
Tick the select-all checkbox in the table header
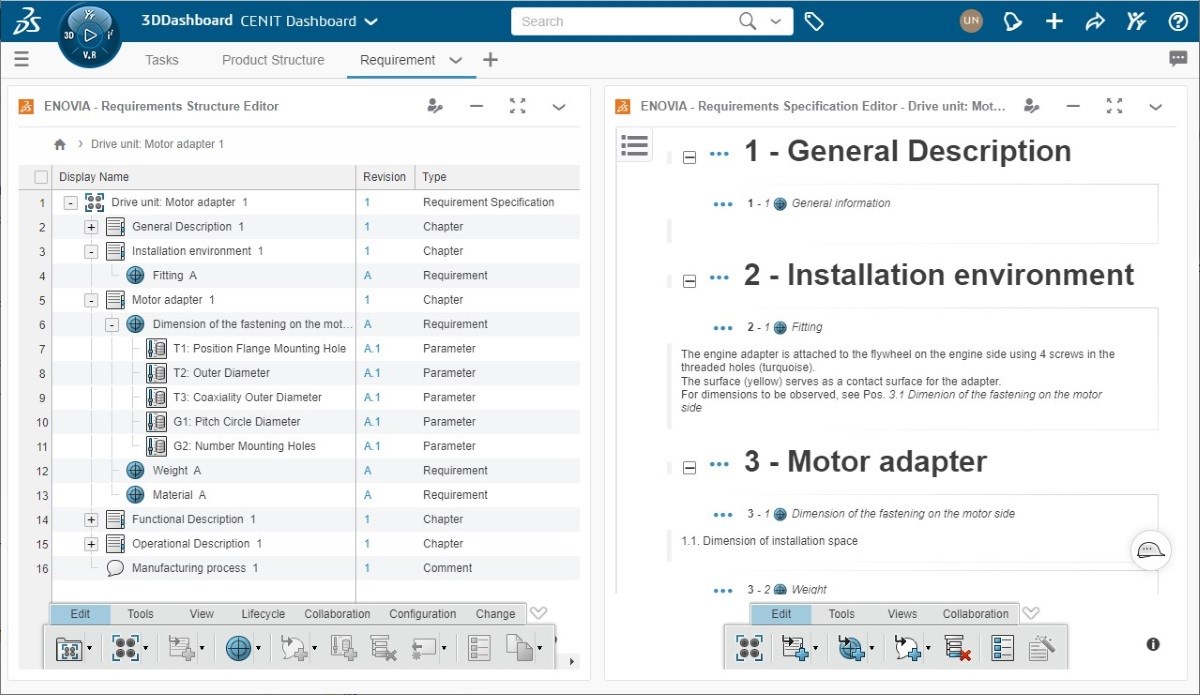coord(41,177)
